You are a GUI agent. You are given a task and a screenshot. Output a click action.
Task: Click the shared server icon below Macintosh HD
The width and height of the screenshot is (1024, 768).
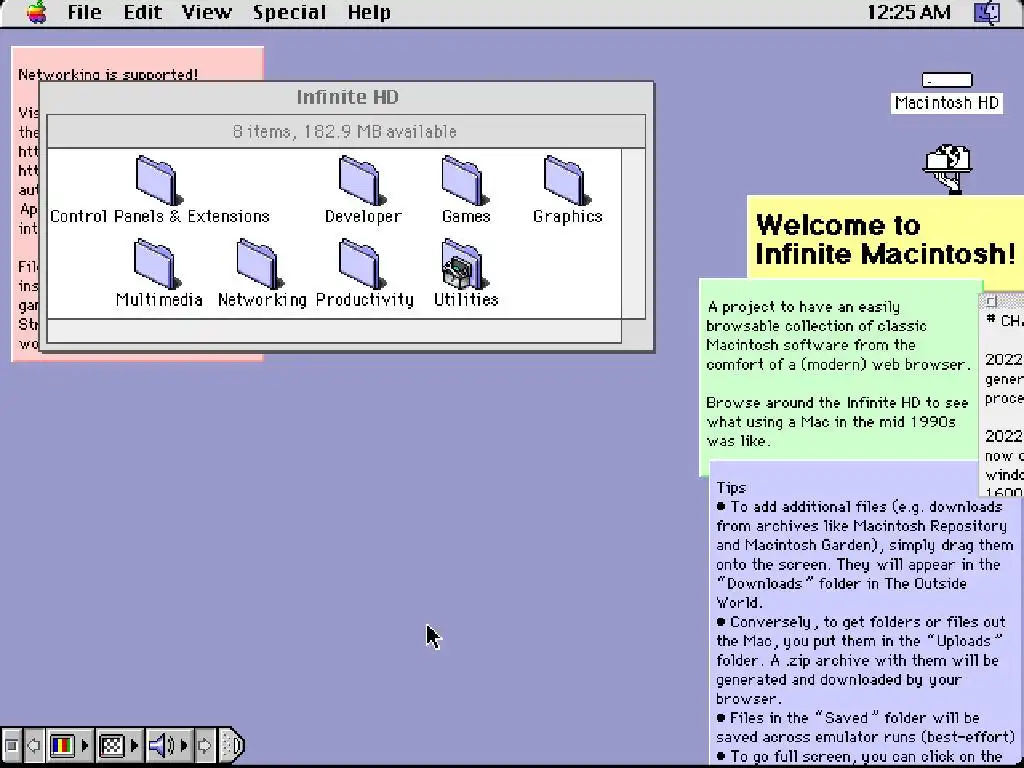tap(948, 168)
